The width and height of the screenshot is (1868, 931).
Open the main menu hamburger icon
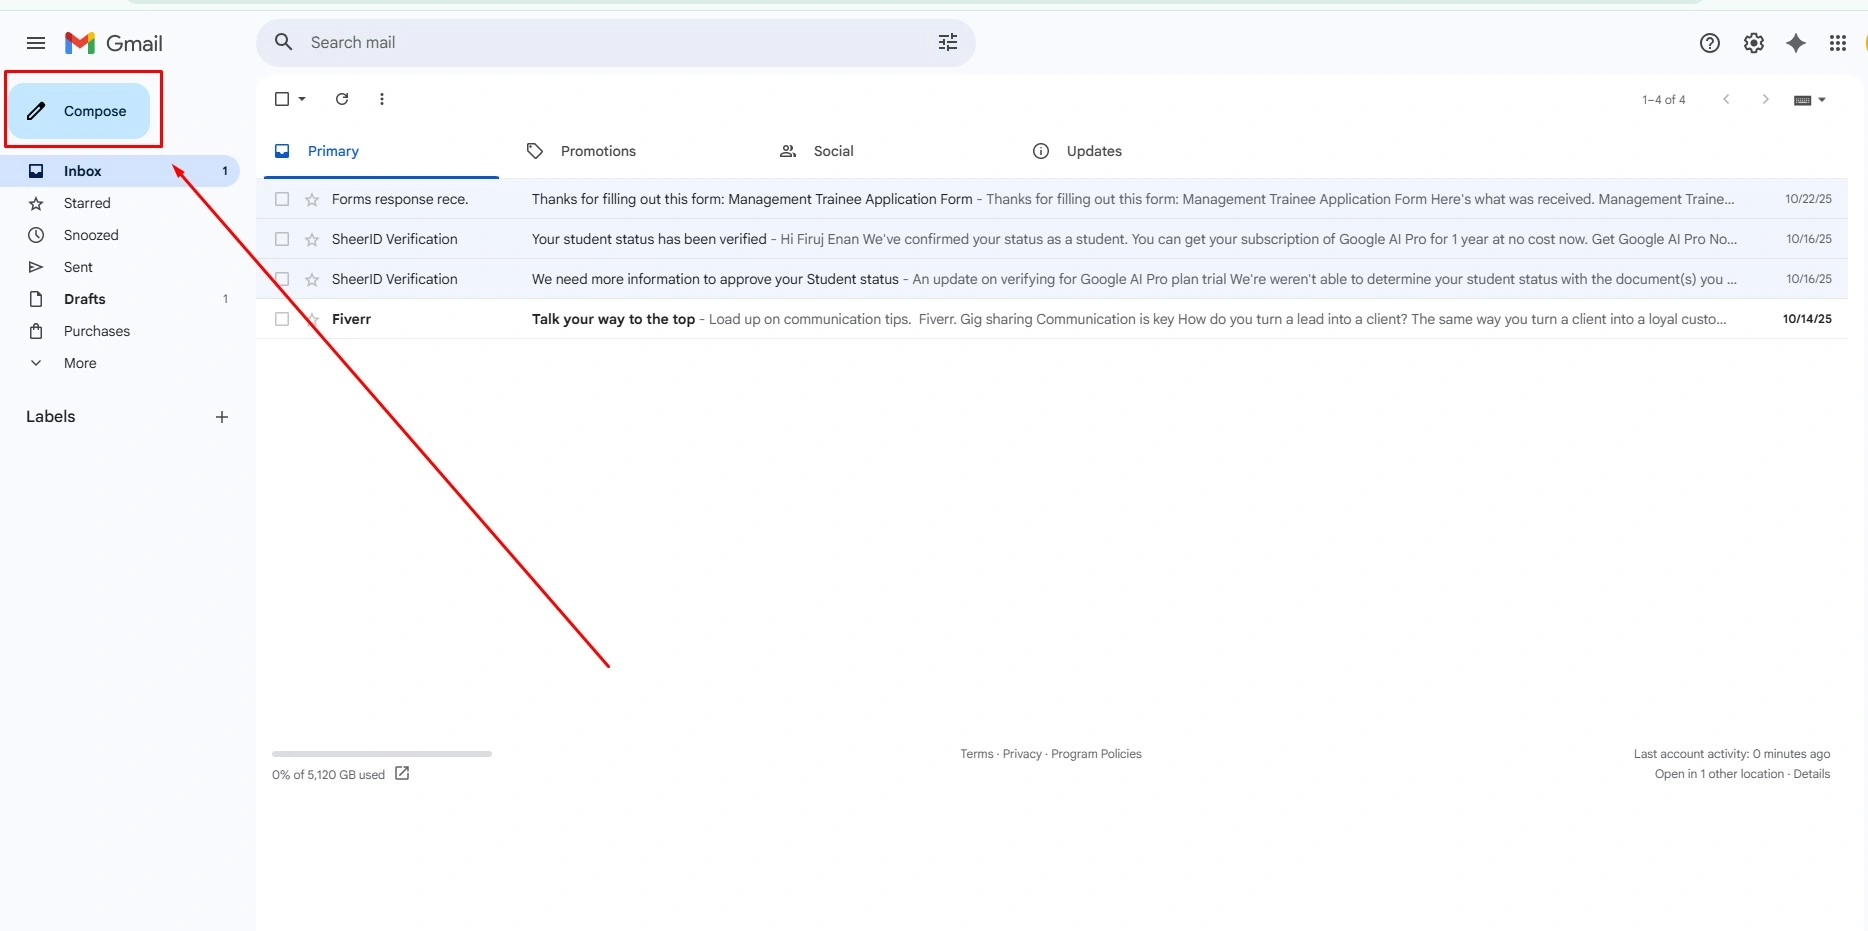(36, 43)
